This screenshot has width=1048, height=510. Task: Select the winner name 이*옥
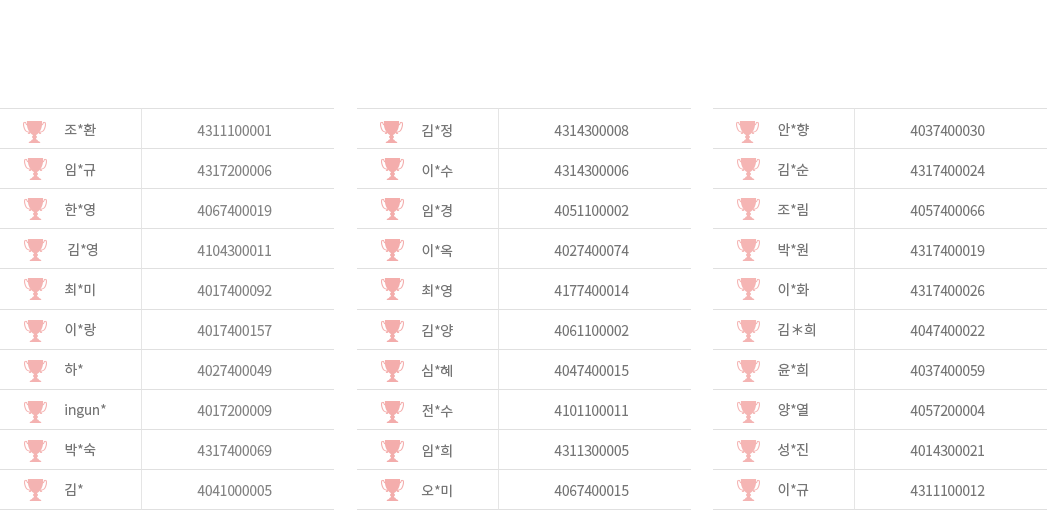tap(437, 250)
